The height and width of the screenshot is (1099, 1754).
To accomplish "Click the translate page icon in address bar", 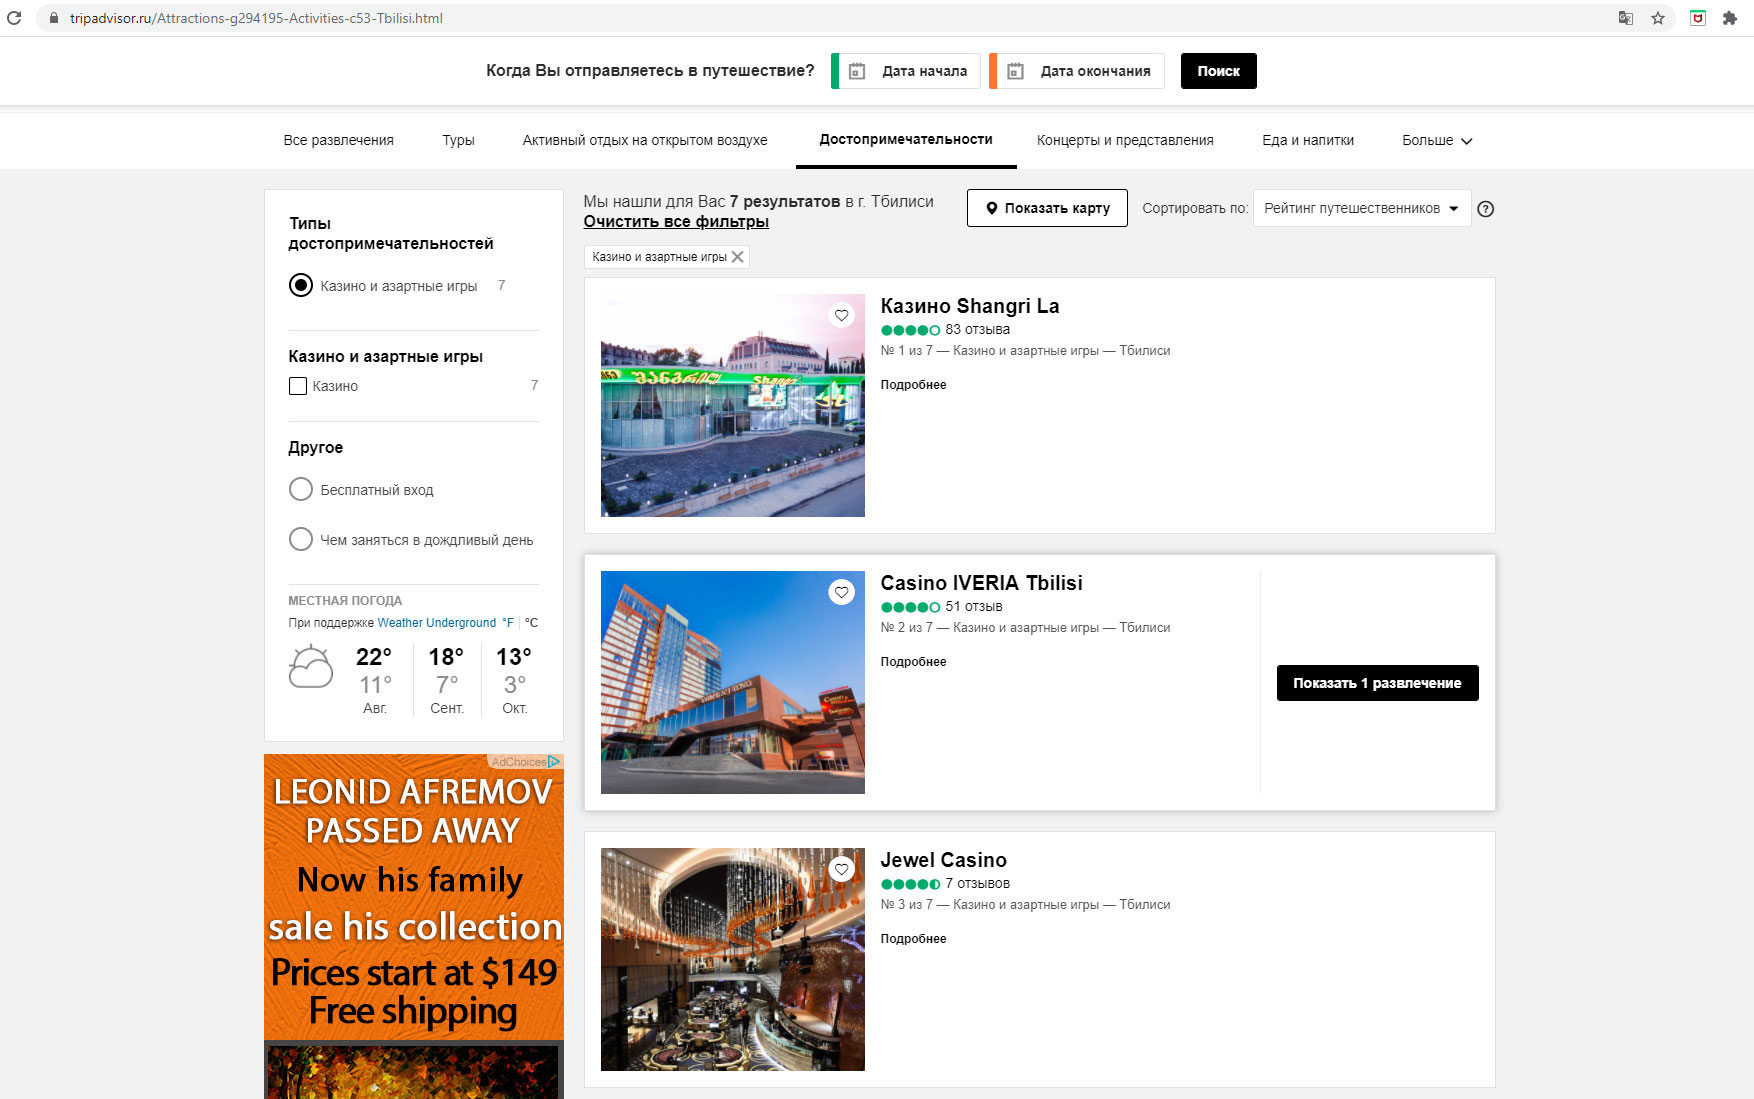I will 1625,18.
